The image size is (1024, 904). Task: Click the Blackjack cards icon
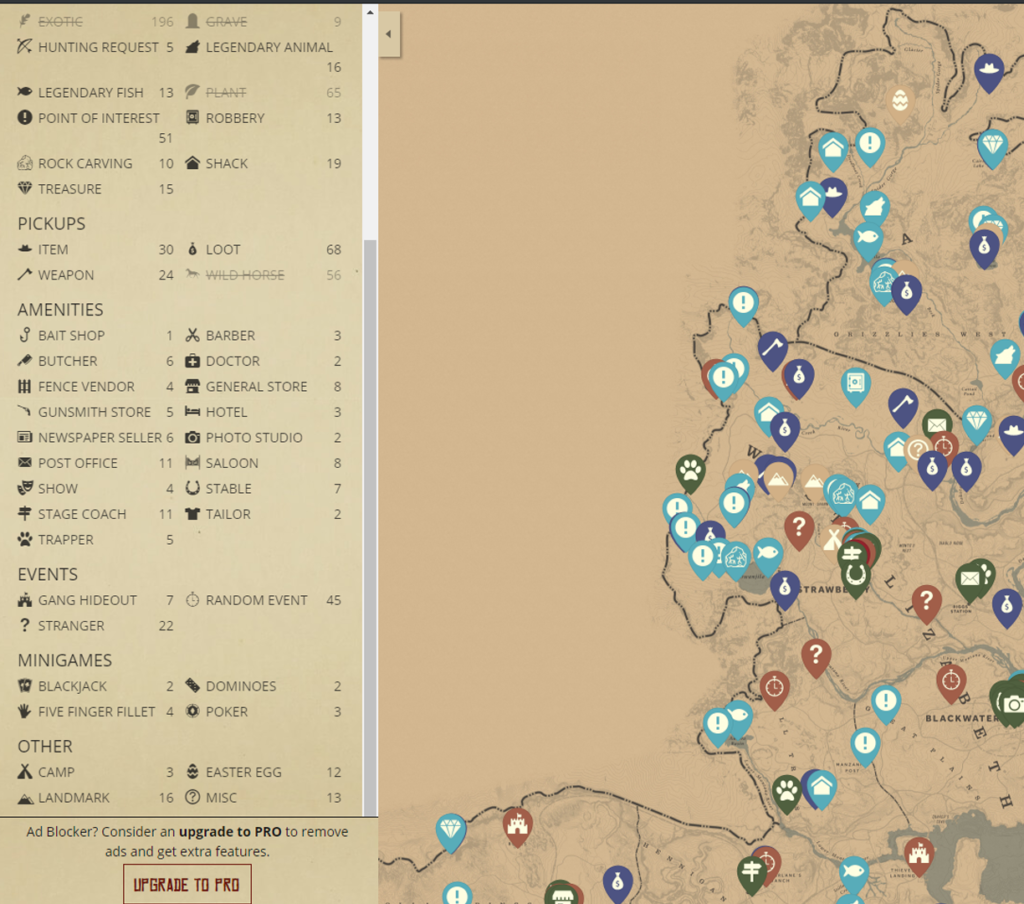[25, 686]
